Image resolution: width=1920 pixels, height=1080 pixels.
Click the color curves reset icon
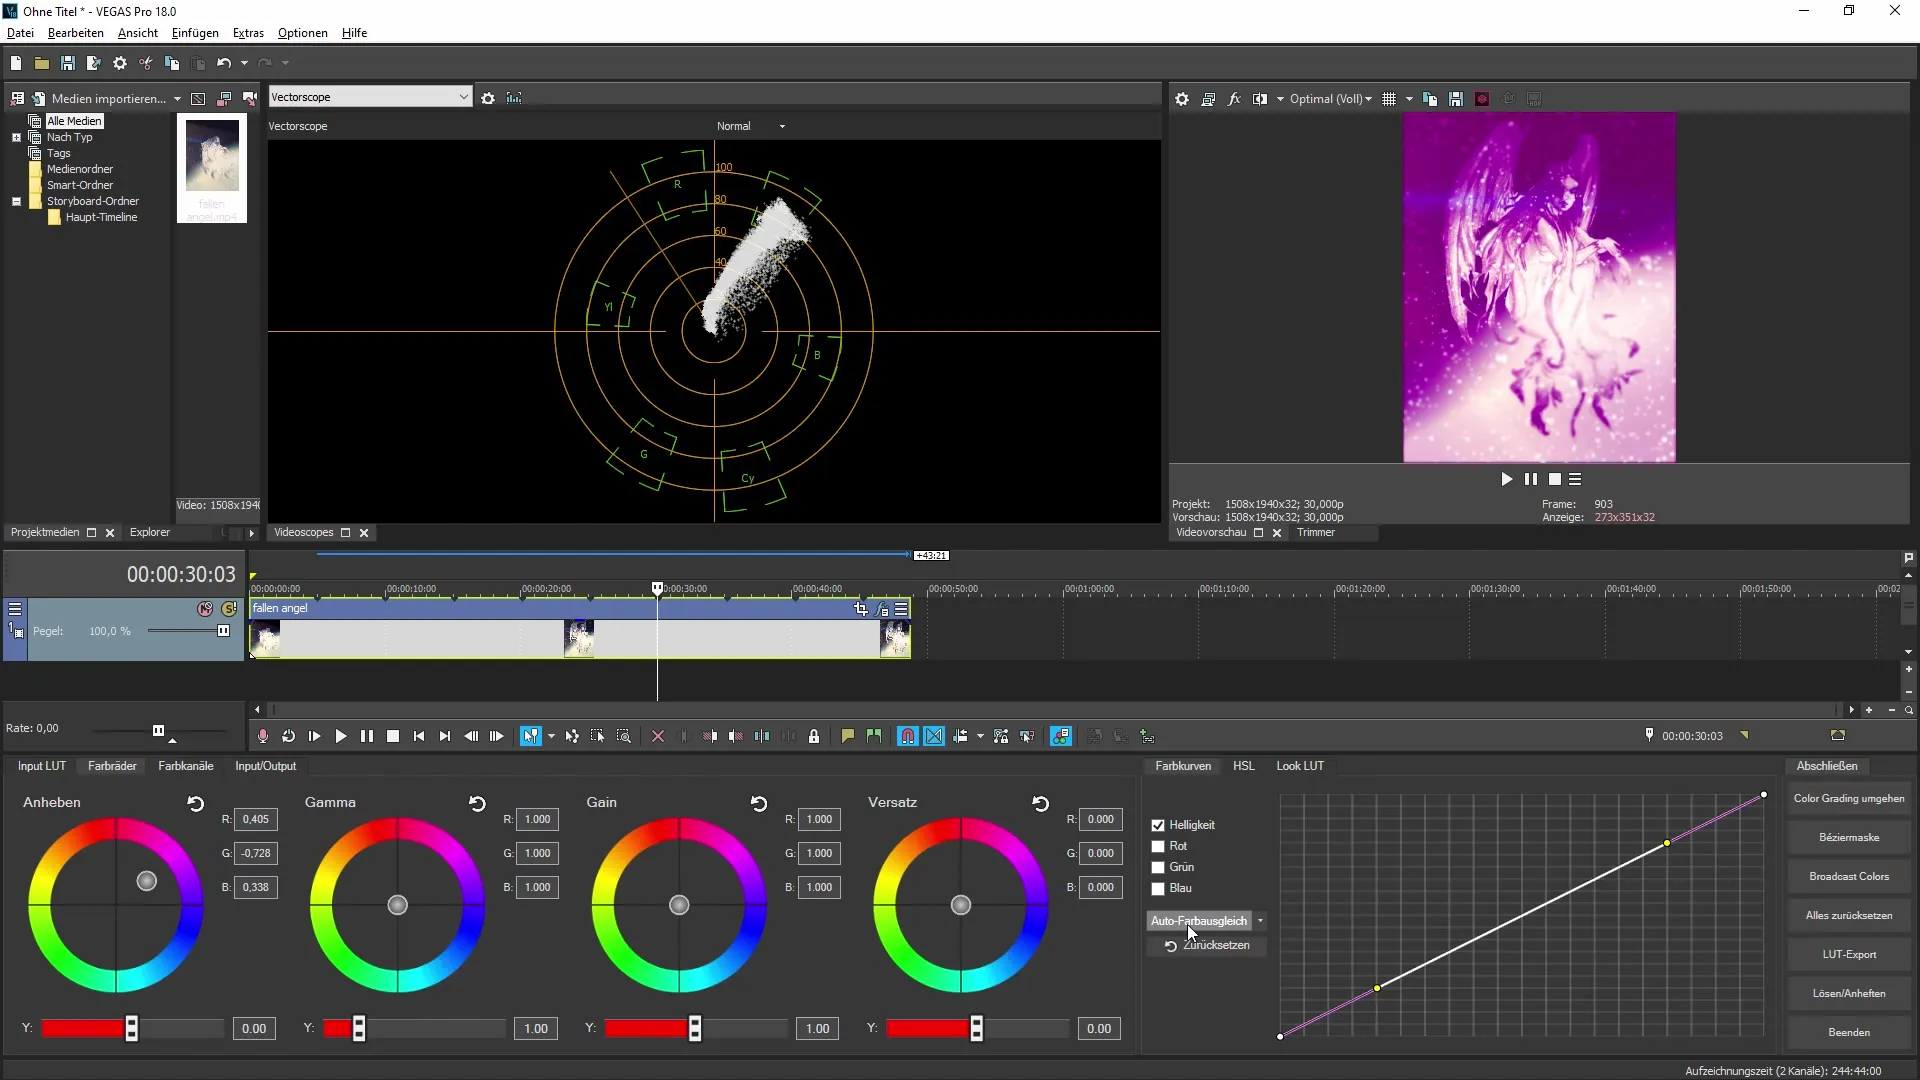(x=1170, y=945)
